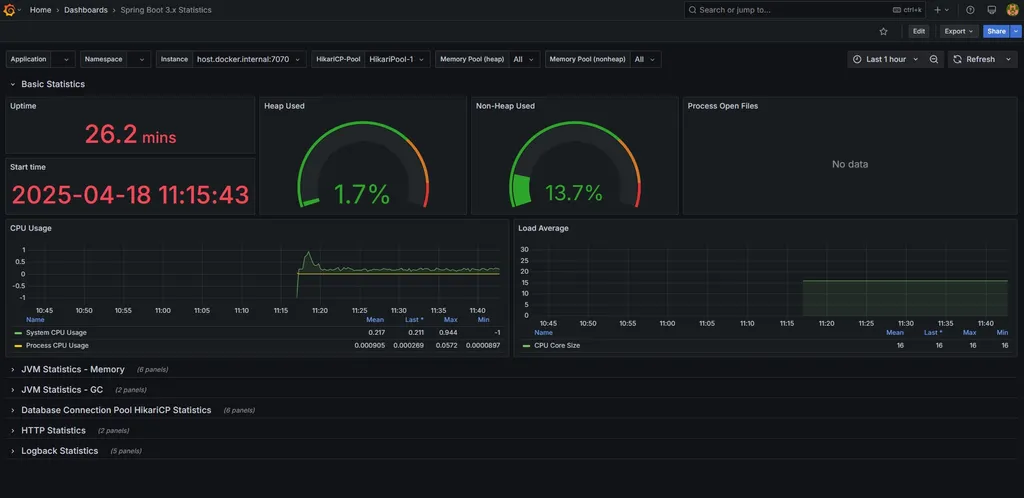This screenshot has height=498, width=1024.
Task: Click the plus icon to add new
Action: point(938,10)
